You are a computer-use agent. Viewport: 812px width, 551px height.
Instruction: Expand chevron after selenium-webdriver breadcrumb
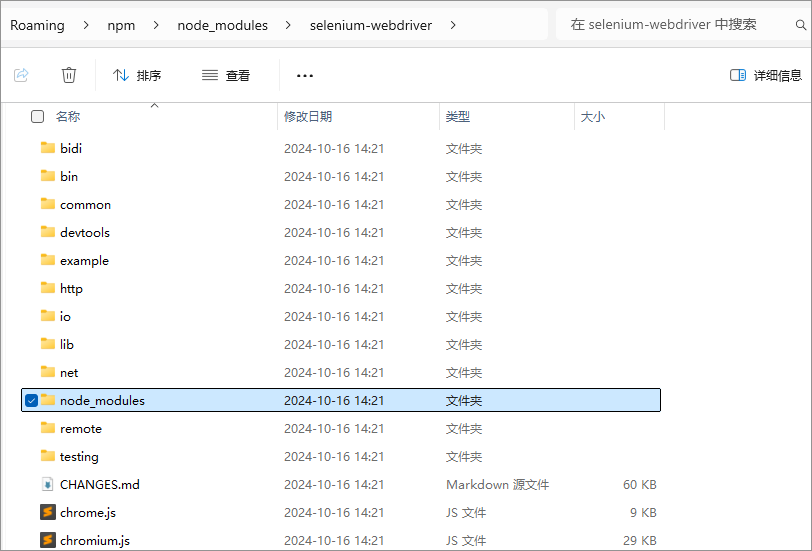453,25
